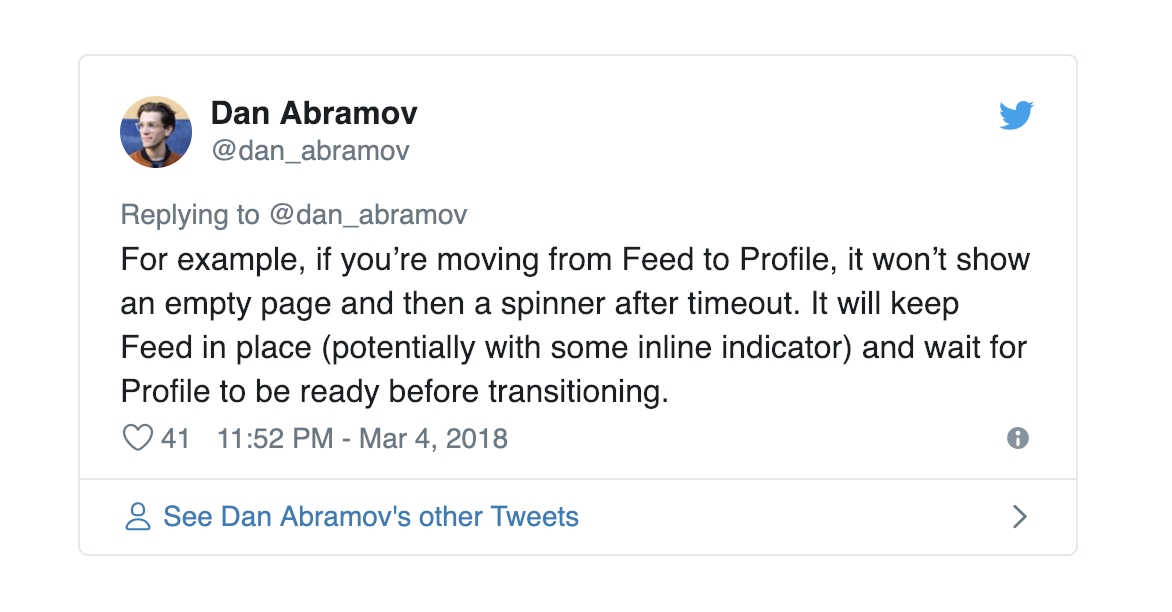Click the right chevron arrow in footer

(x=1020, y=516)
